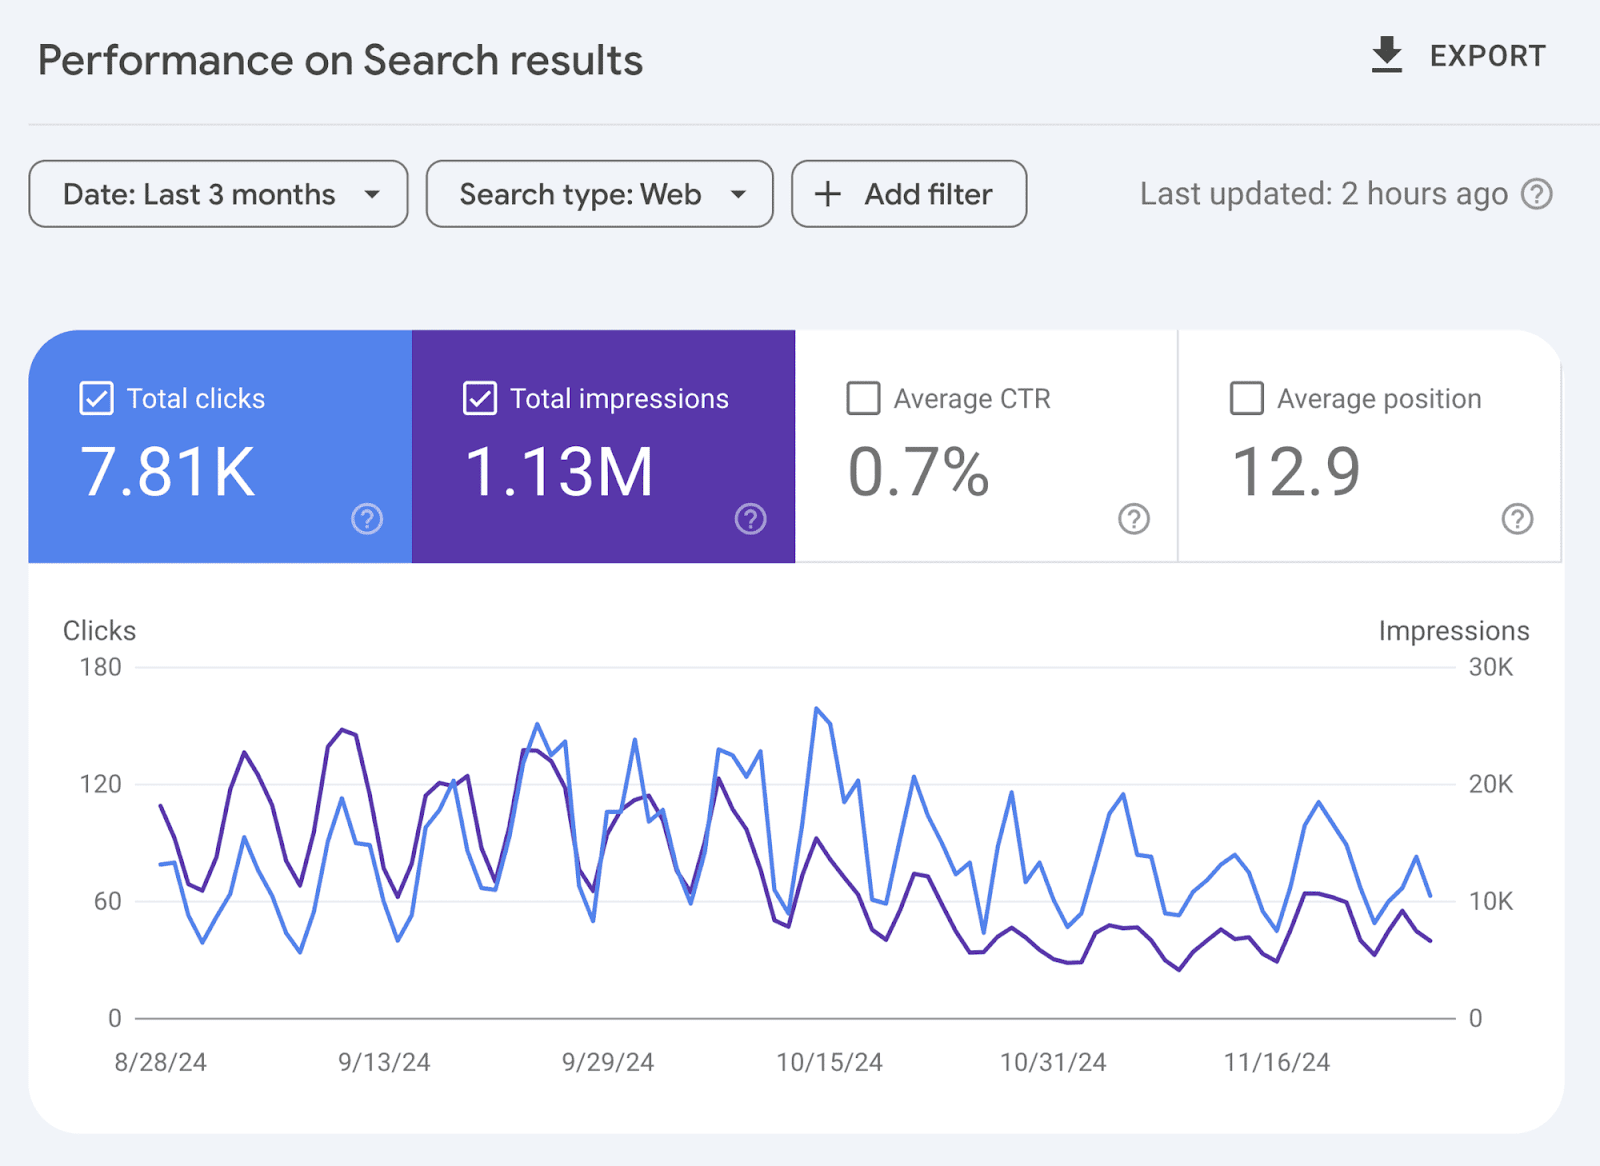The image size is (1600, 1166).
Task: Click the checkmark icon inside Total clicks checkbox
Action: [95, 398]
